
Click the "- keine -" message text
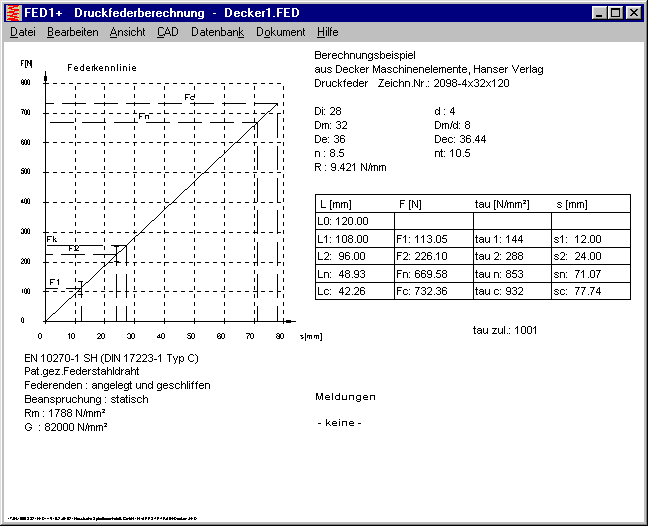coord(339,424)
